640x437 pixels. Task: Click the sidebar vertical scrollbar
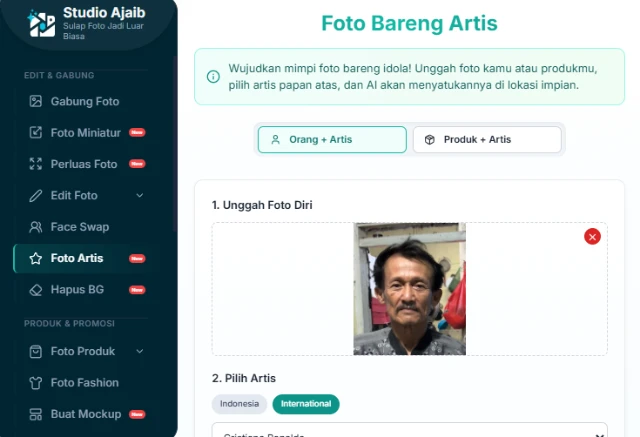point(175,144)
